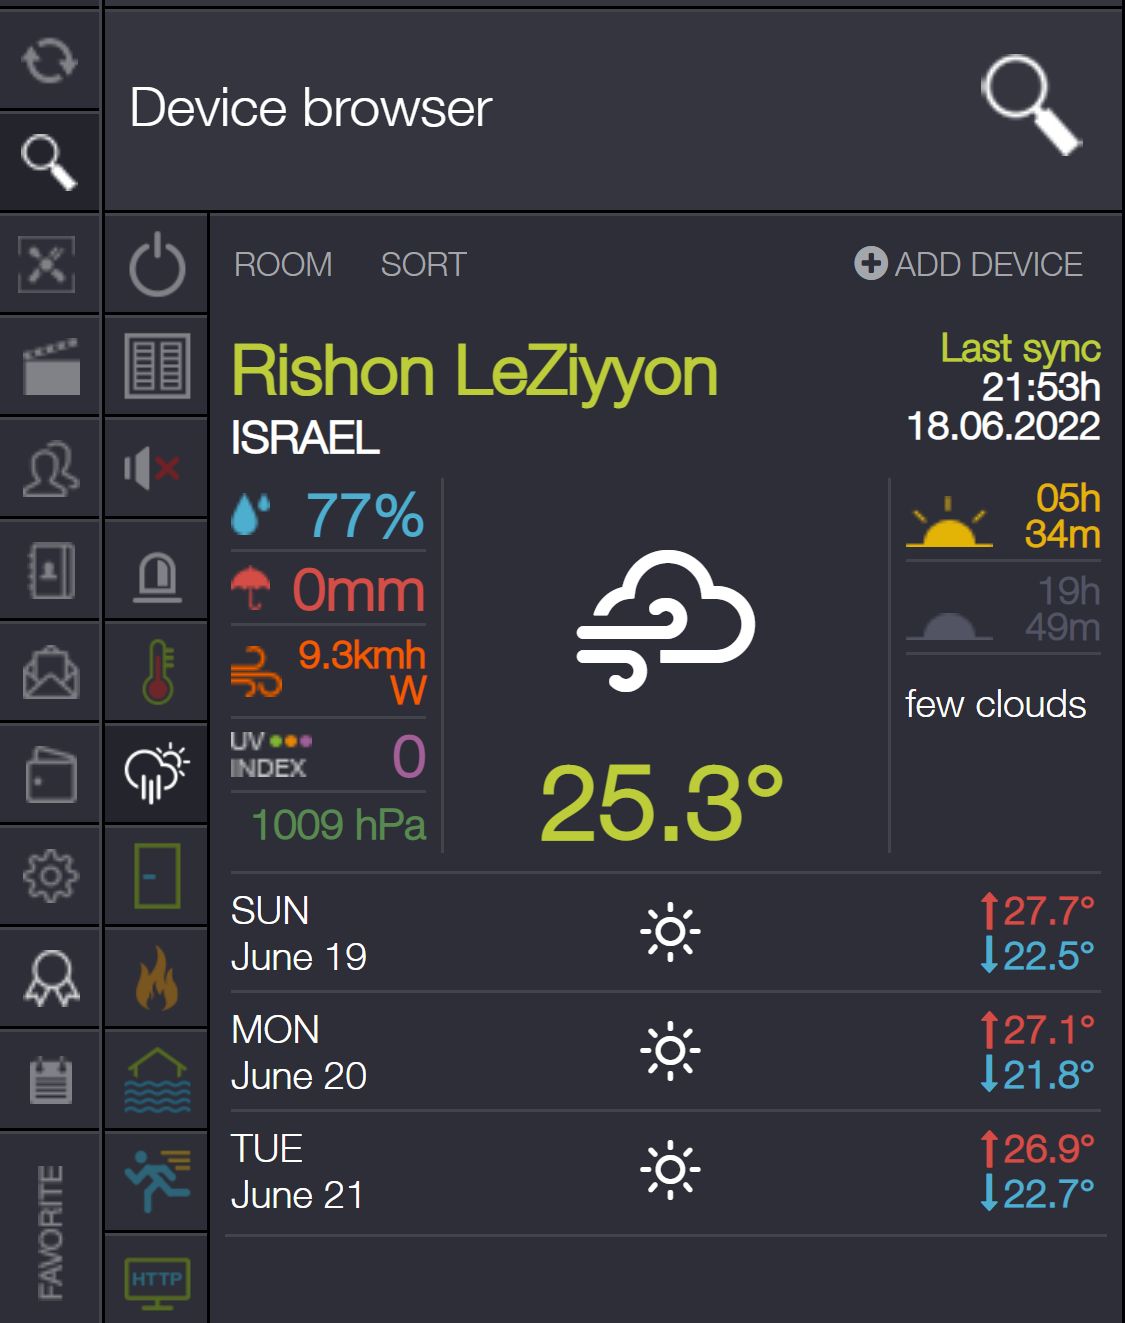Select the door sensor category icon
The width and height of the screenshot is (1125, 1323).
click(156, 876)
